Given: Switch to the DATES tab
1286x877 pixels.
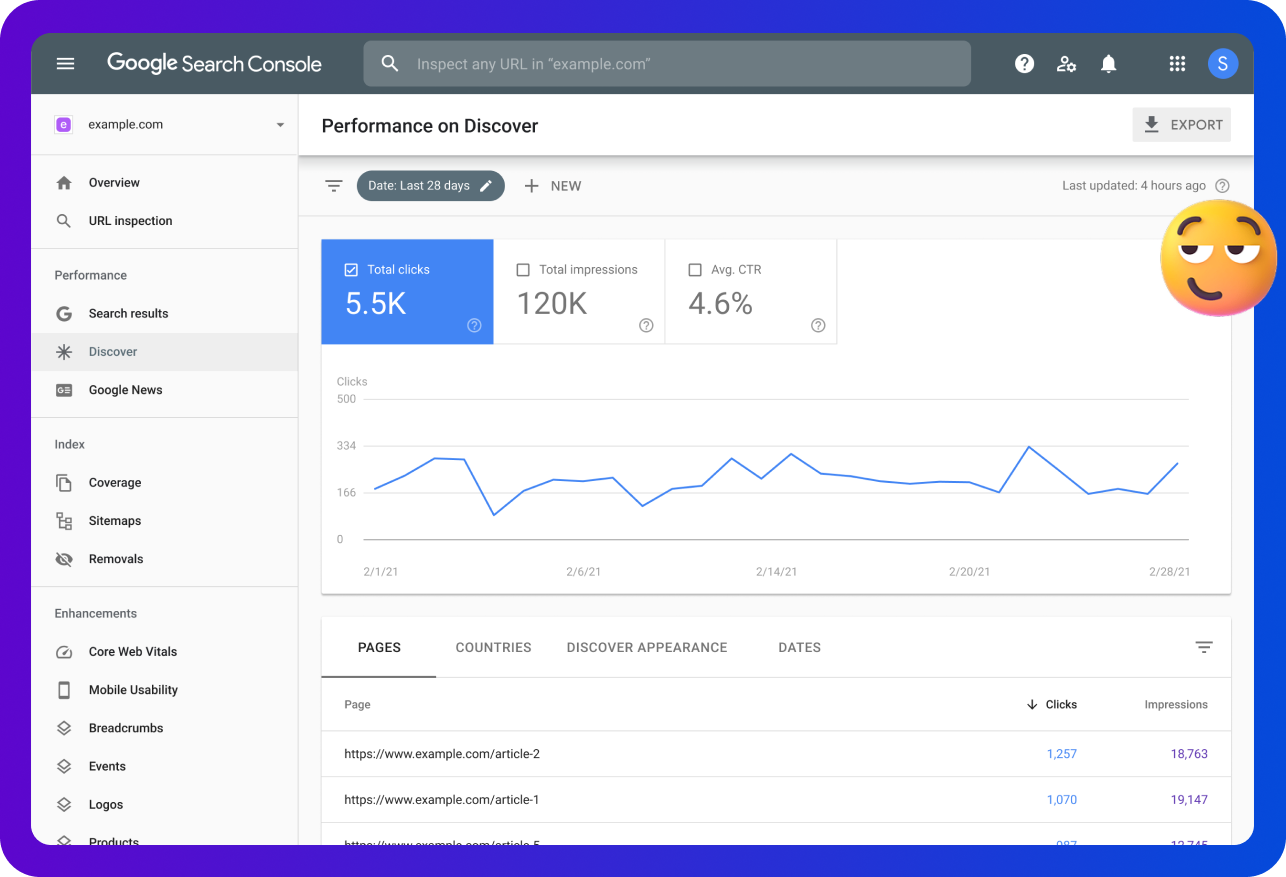Looking at the screenshot, I should click(x=800, y=648).
